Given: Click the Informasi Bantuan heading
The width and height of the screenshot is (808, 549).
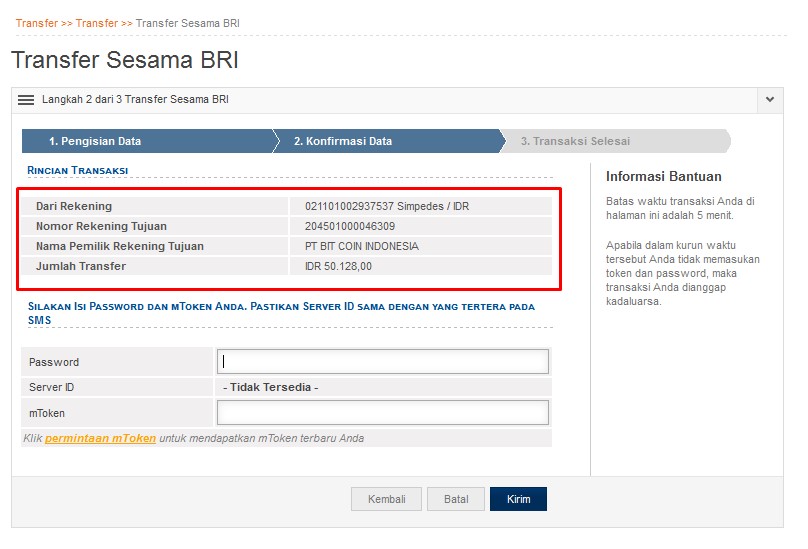Looking at the screenshot, I should (x=664, y=176).
